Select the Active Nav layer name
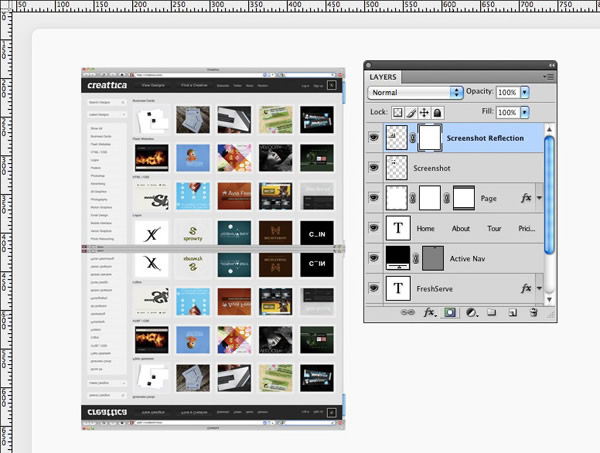Screen dimensions: 600x453 click(x=467, y=259)
